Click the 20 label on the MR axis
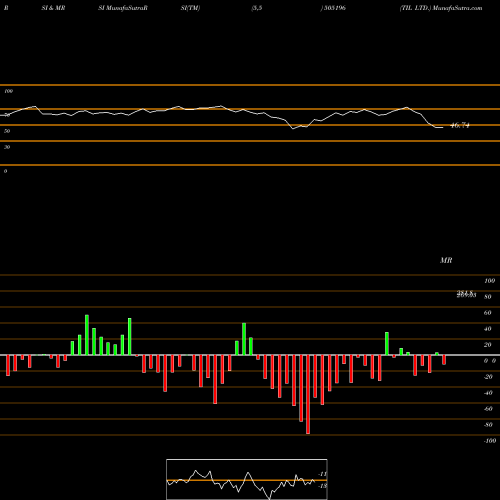 pyautogui.click(x=488, y=345)
